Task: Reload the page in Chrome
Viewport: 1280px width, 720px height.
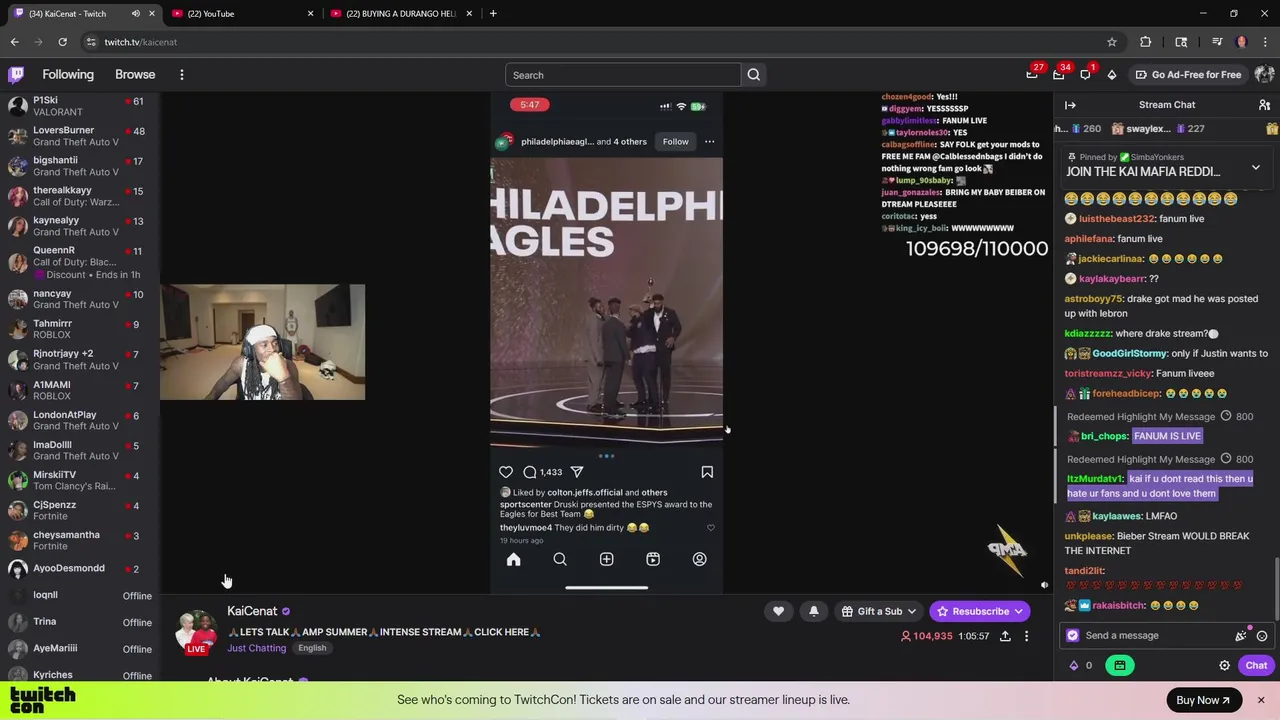Action: (x=62, y=42)
